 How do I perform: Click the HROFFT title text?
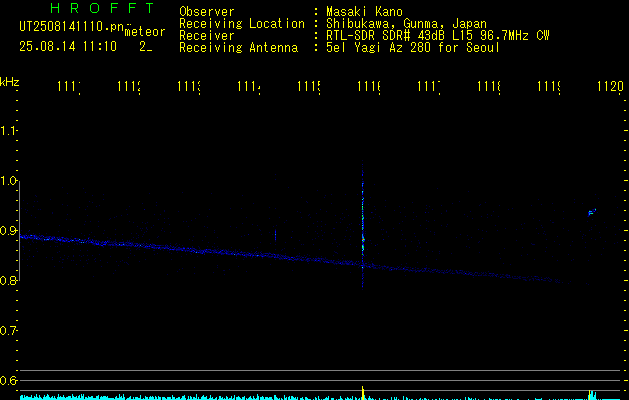click(102, 8)
